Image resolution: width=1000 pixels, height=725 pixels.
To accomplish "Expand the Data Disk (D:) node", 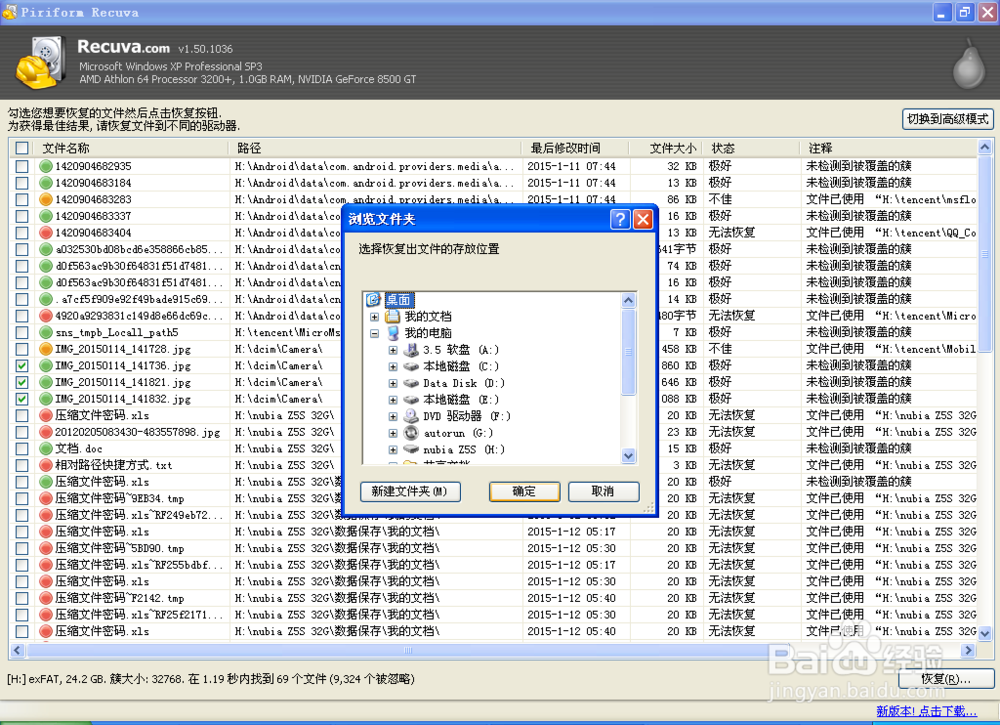I will pyautogui.click(x=393, y=383).
